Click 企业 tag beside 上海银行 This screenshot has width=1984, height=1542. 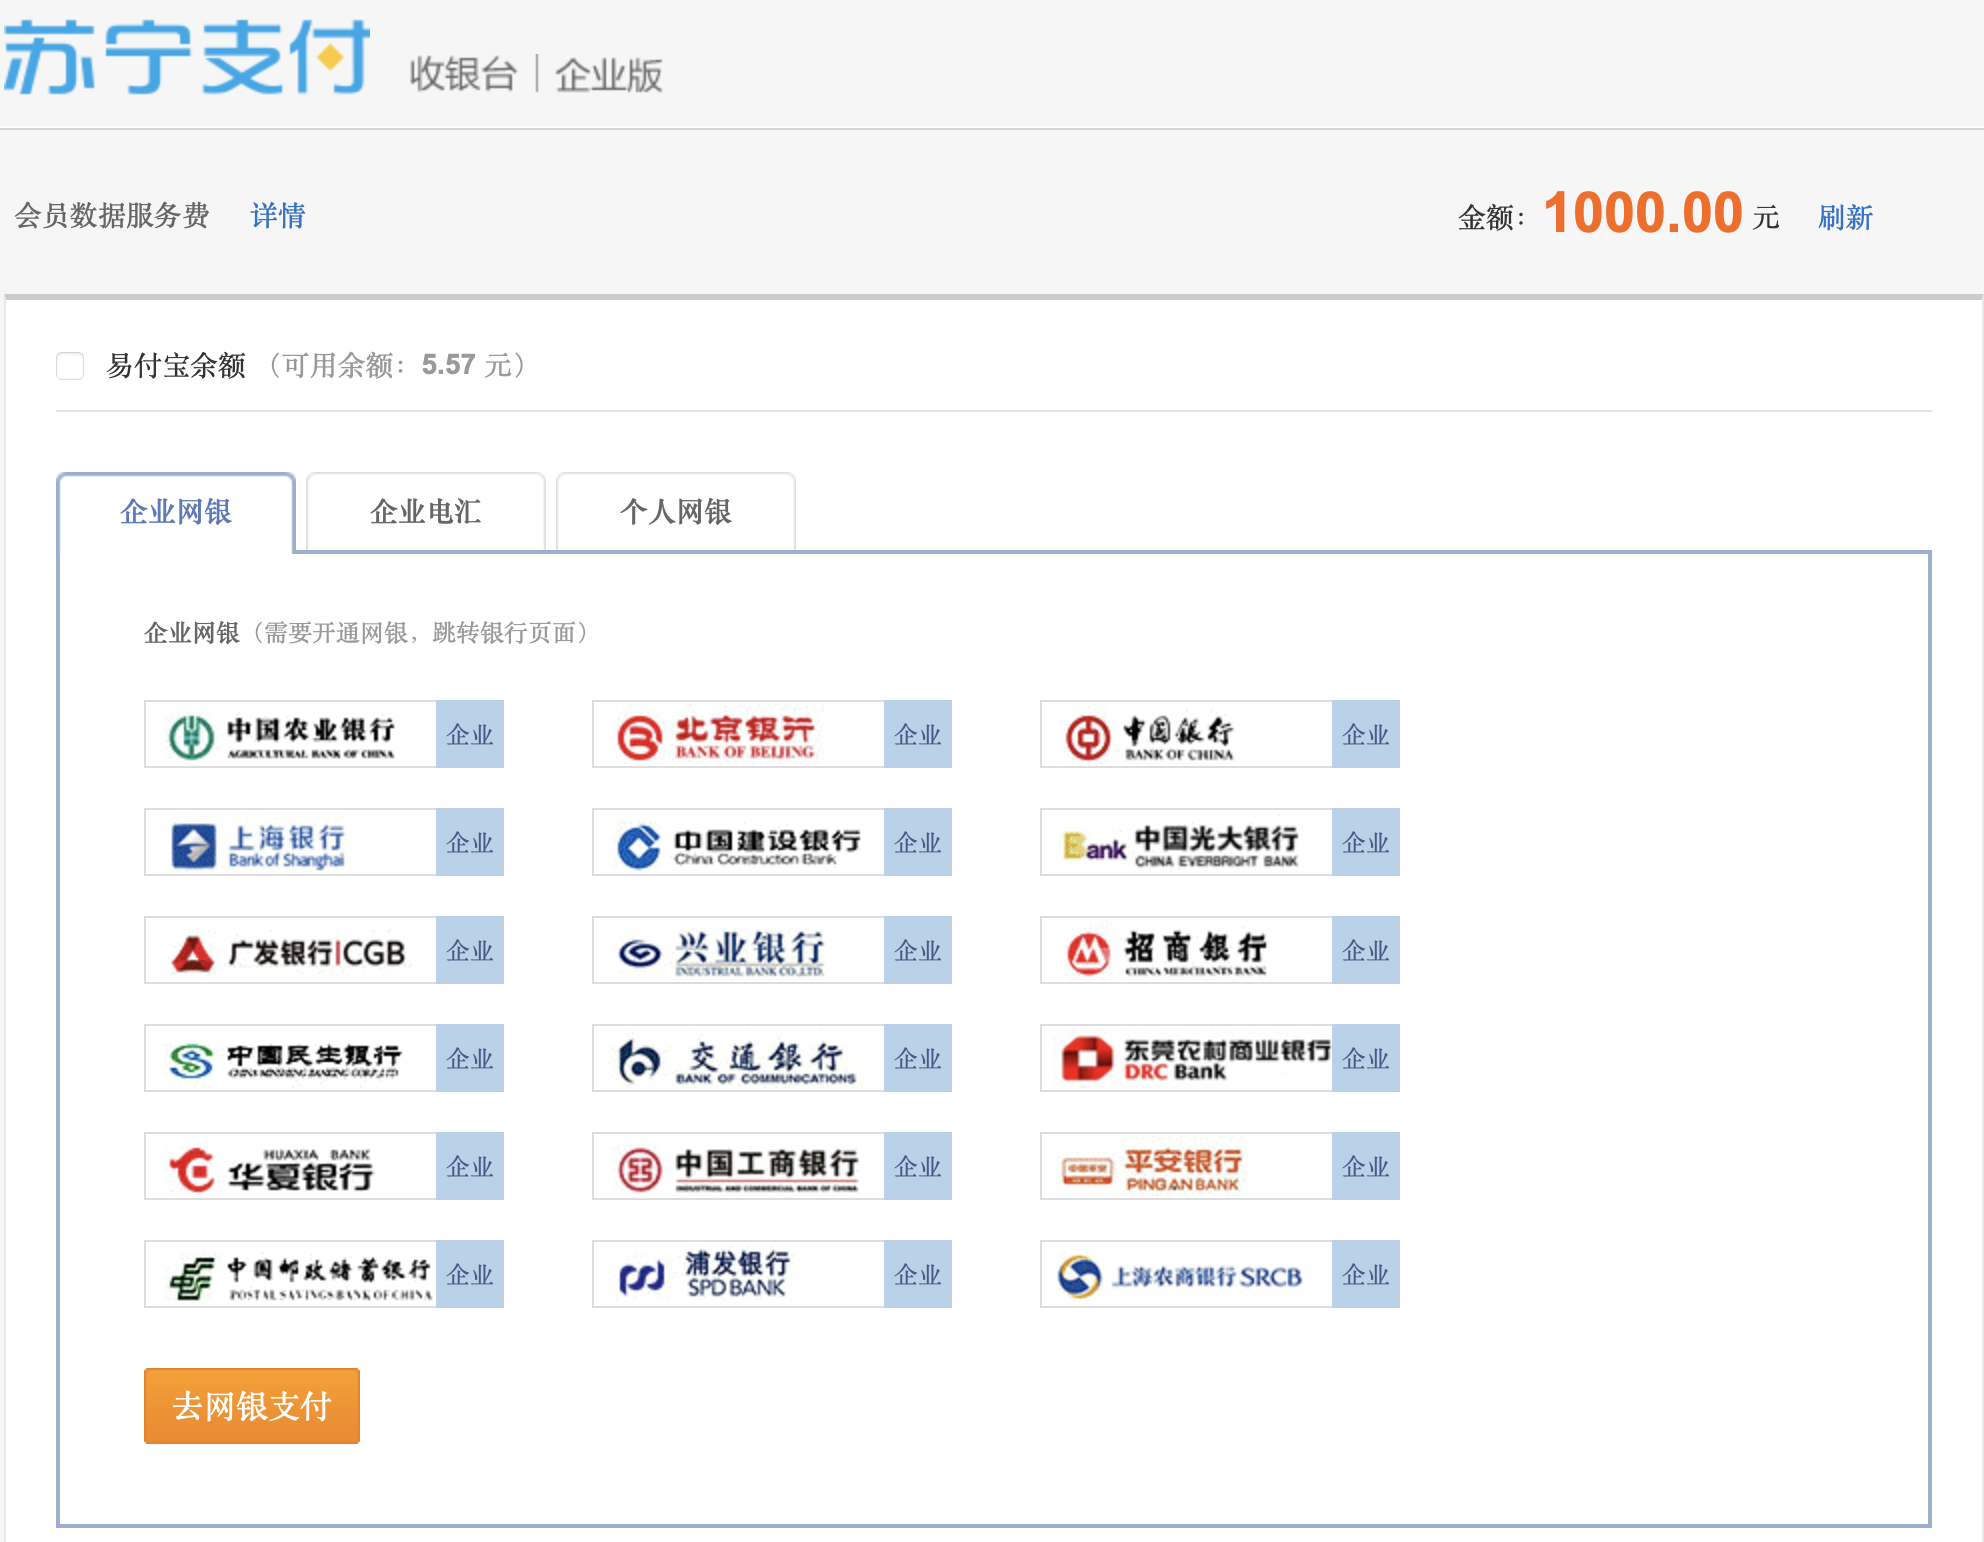(x=470, y=842)
